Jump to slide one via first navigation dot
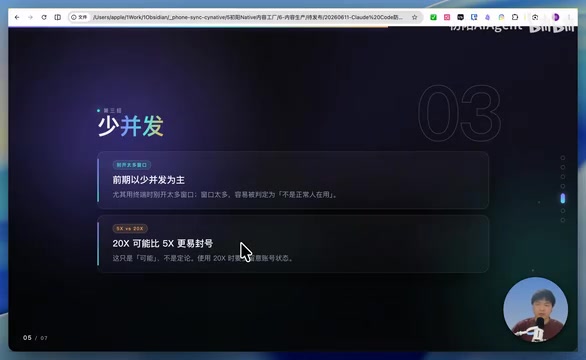586x360 pixels. (563, 158)
